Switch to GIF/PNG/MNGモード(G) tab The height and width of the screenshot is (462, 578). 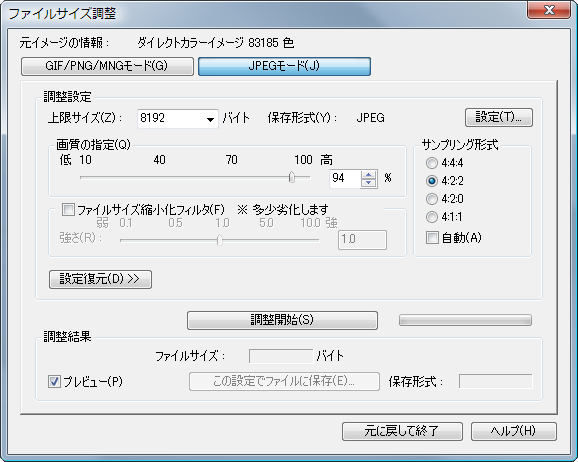[x=107, y=66]
